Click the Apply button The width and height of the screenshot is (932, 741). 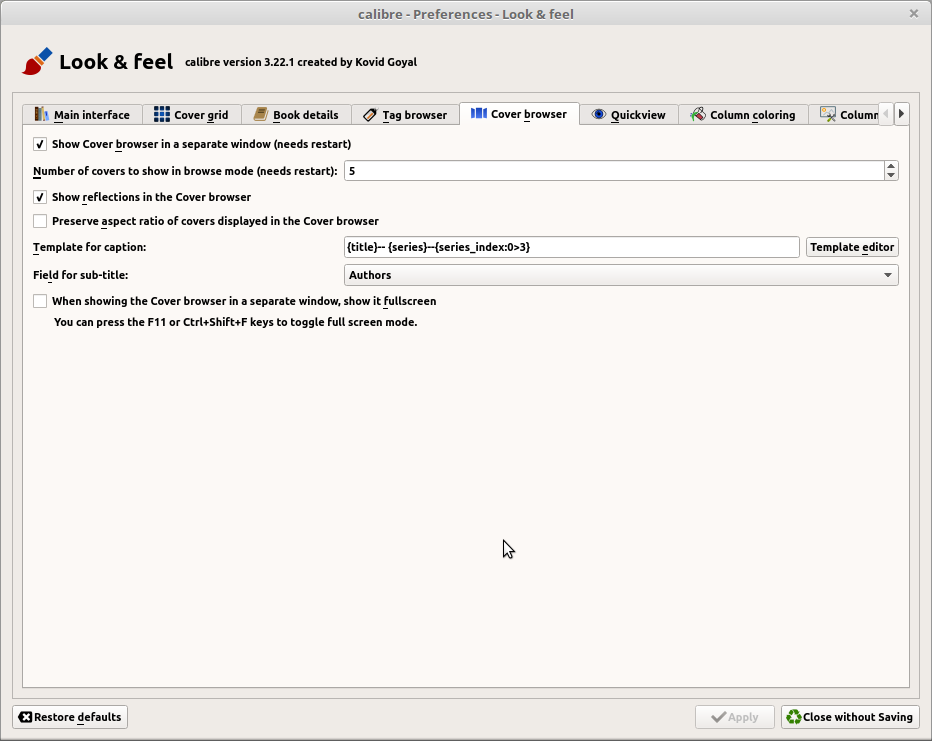pyautogui.click(x=735, y=717)
